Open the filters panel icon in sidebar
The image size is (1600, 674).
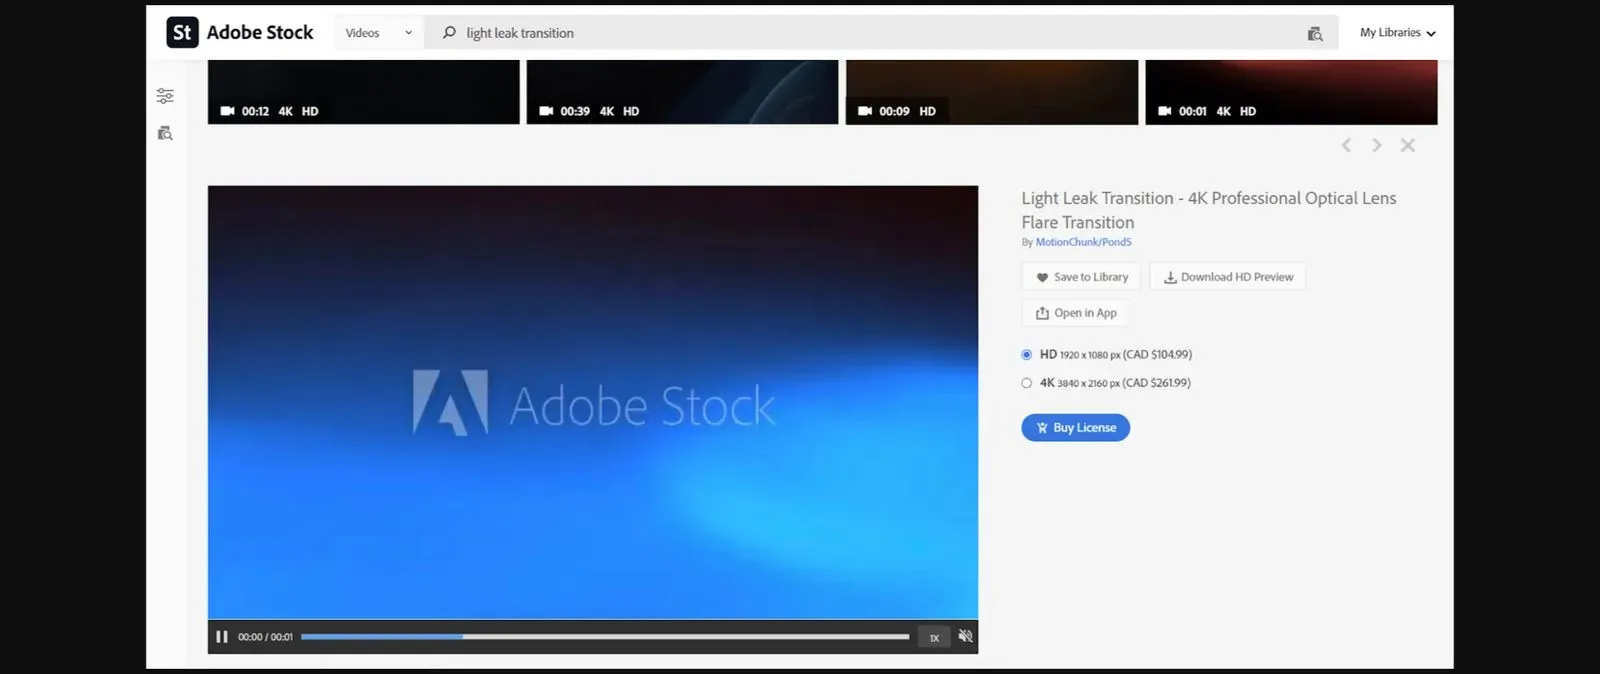[165, 96]
